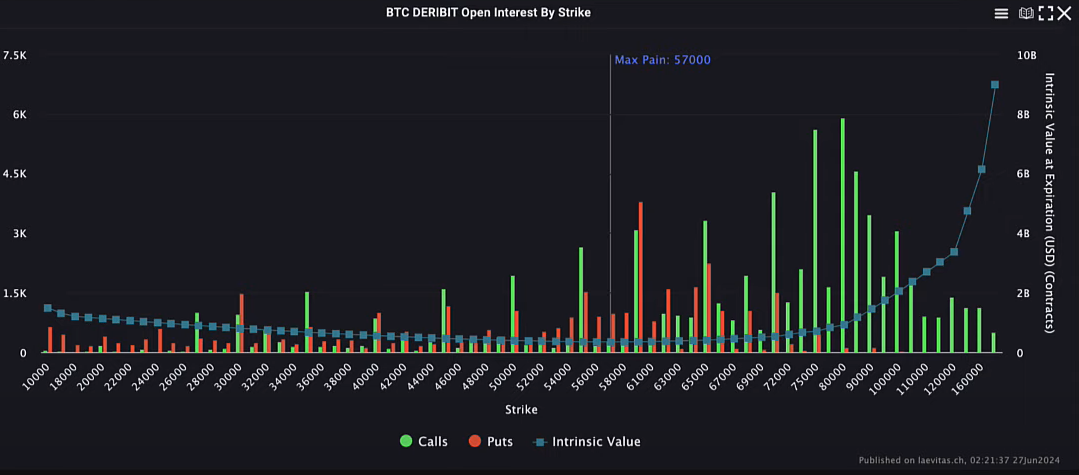1079x475 pixels.
Task: Open the hamburger chart menu
Action: click(x=1001, y=13)
